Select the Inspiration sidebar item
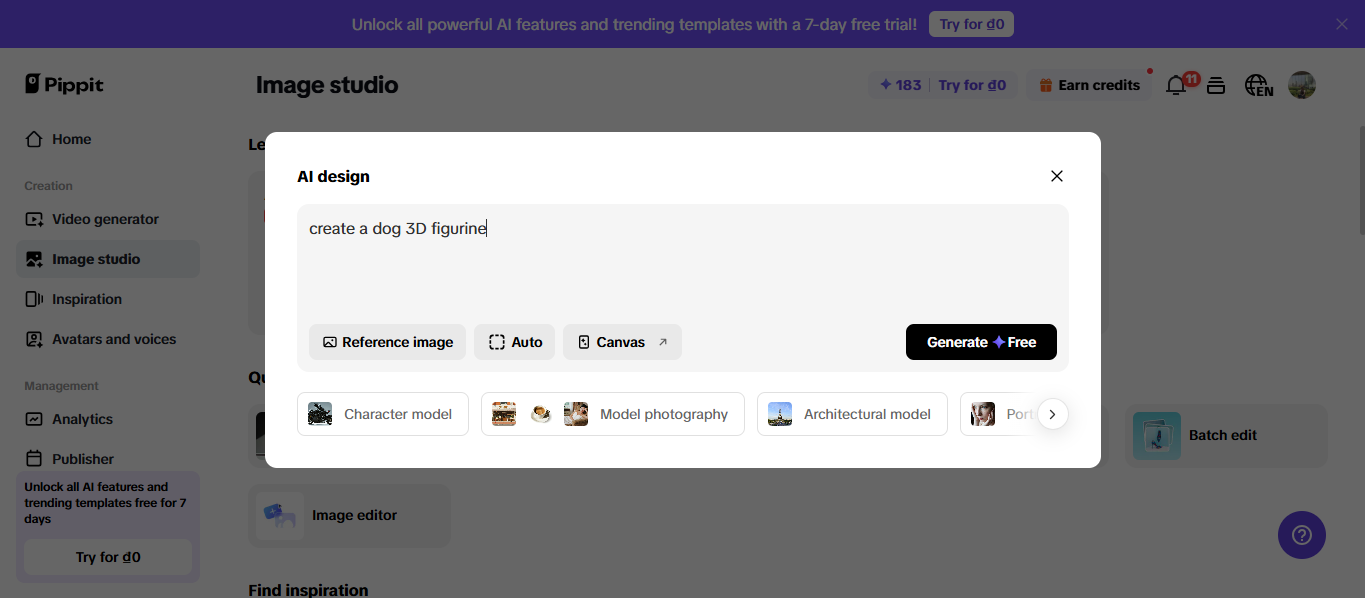The image size is (1365, 598). tap(86, 299)
